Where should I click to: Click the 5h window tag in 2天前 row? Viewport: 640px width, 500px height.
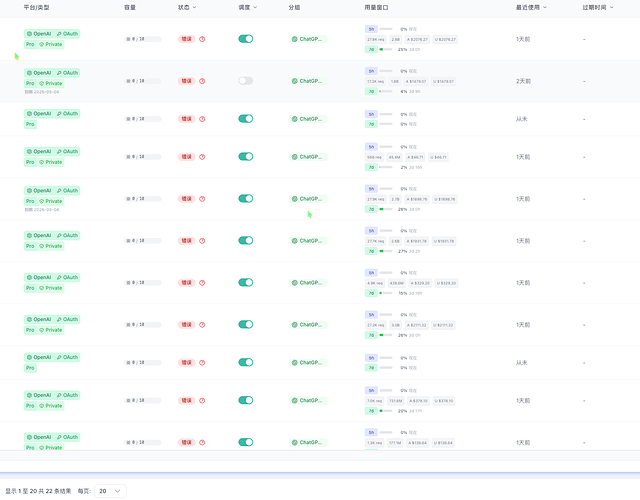coord(371,71)
